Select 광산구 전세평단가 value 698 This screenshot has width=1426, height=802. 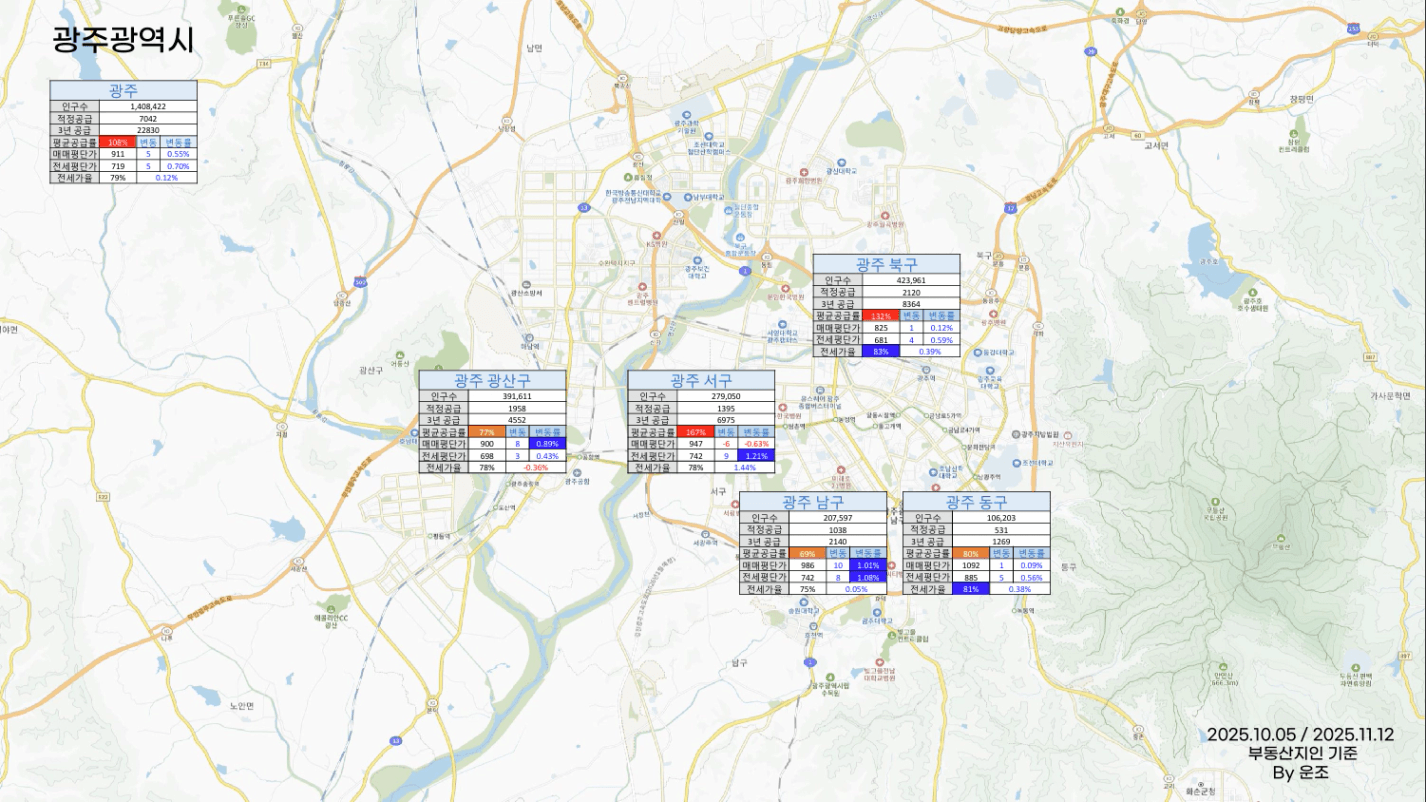pos(487,456)
